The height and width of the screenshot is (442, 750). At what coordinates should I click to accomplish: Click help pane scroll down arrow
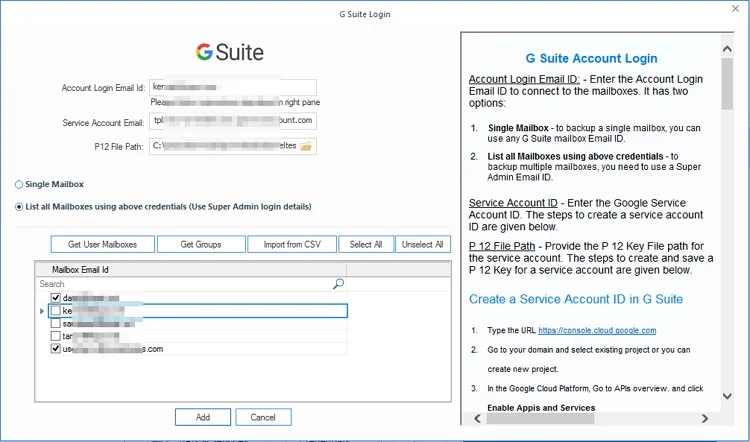(x=727, y=396)
